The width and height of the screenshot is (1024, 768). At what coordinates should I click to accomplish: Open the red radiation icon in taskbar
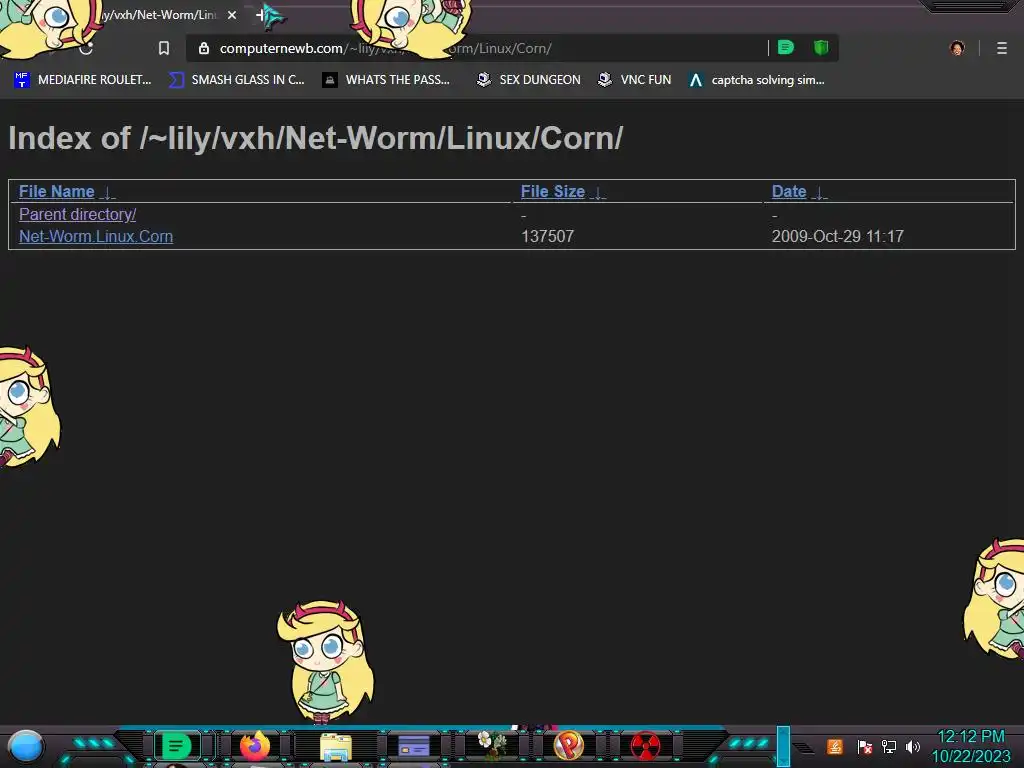click(645, 746)
